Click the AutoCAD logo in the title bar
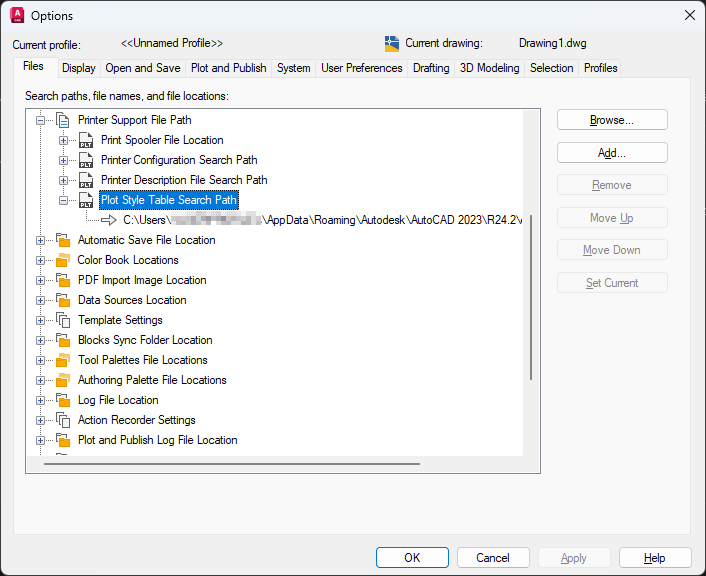Screen dimensions: 706x576 click(x=17, y=15)
